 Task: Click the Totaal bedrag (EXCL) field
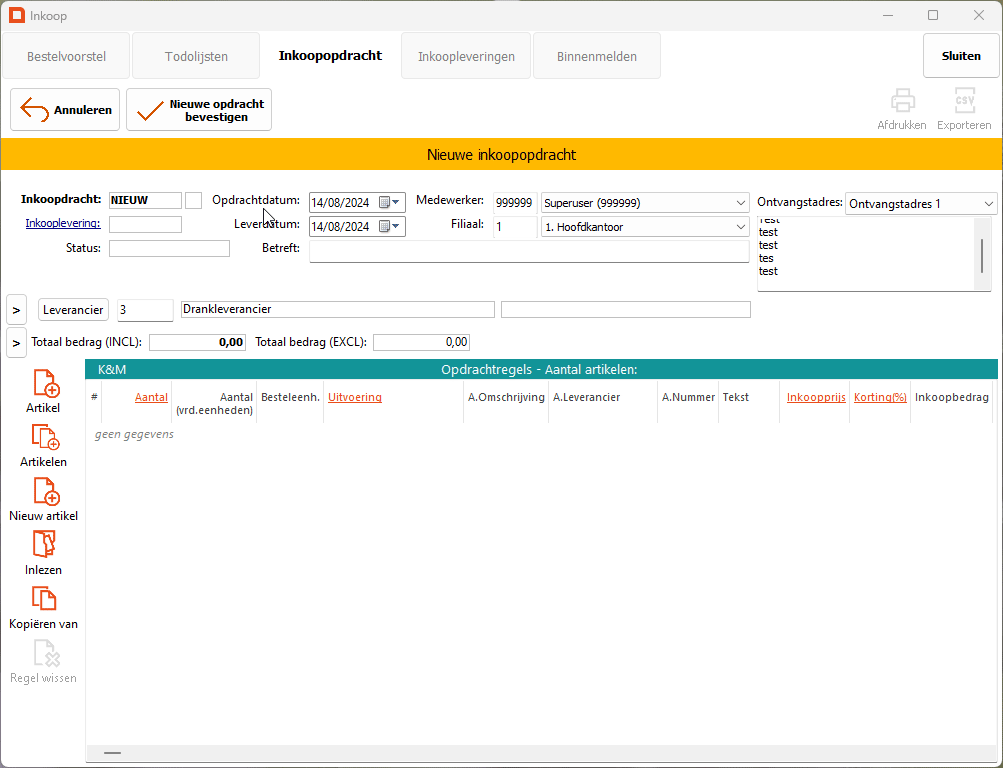tap(422, 342)
